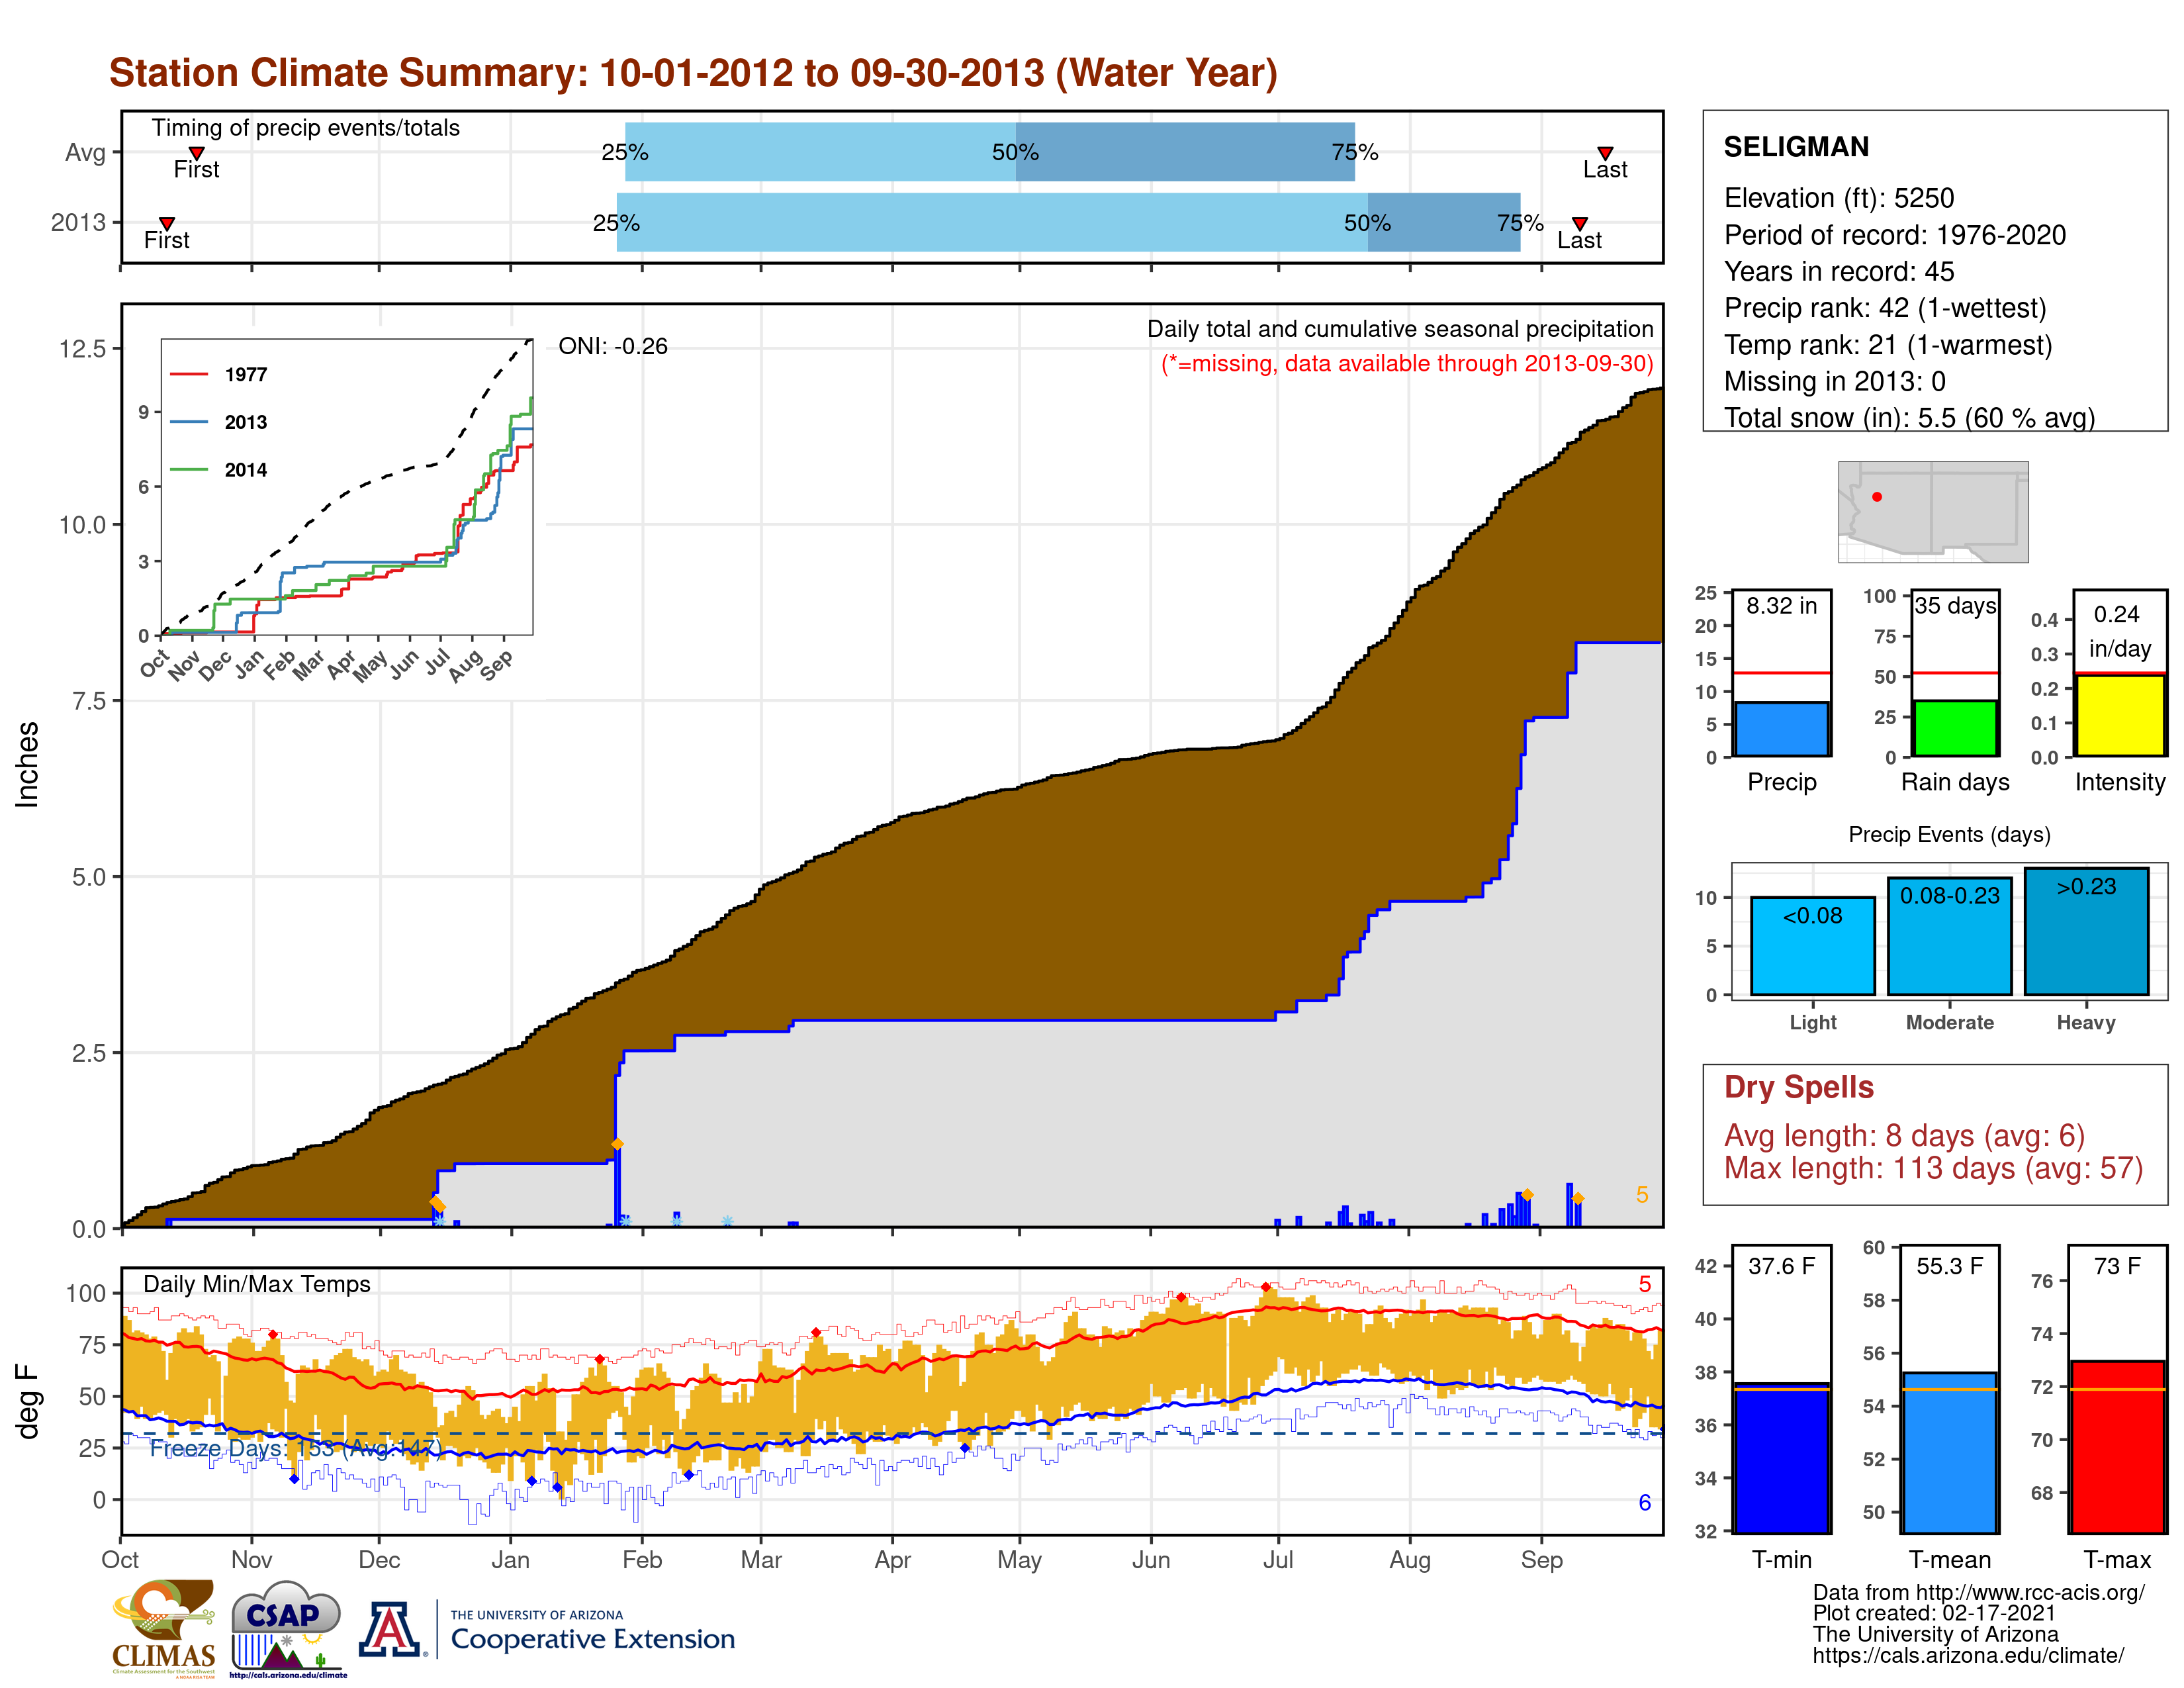
Task: Click the 'Daily Min/Max Temps' label
Action: (x=257, y=1284)
